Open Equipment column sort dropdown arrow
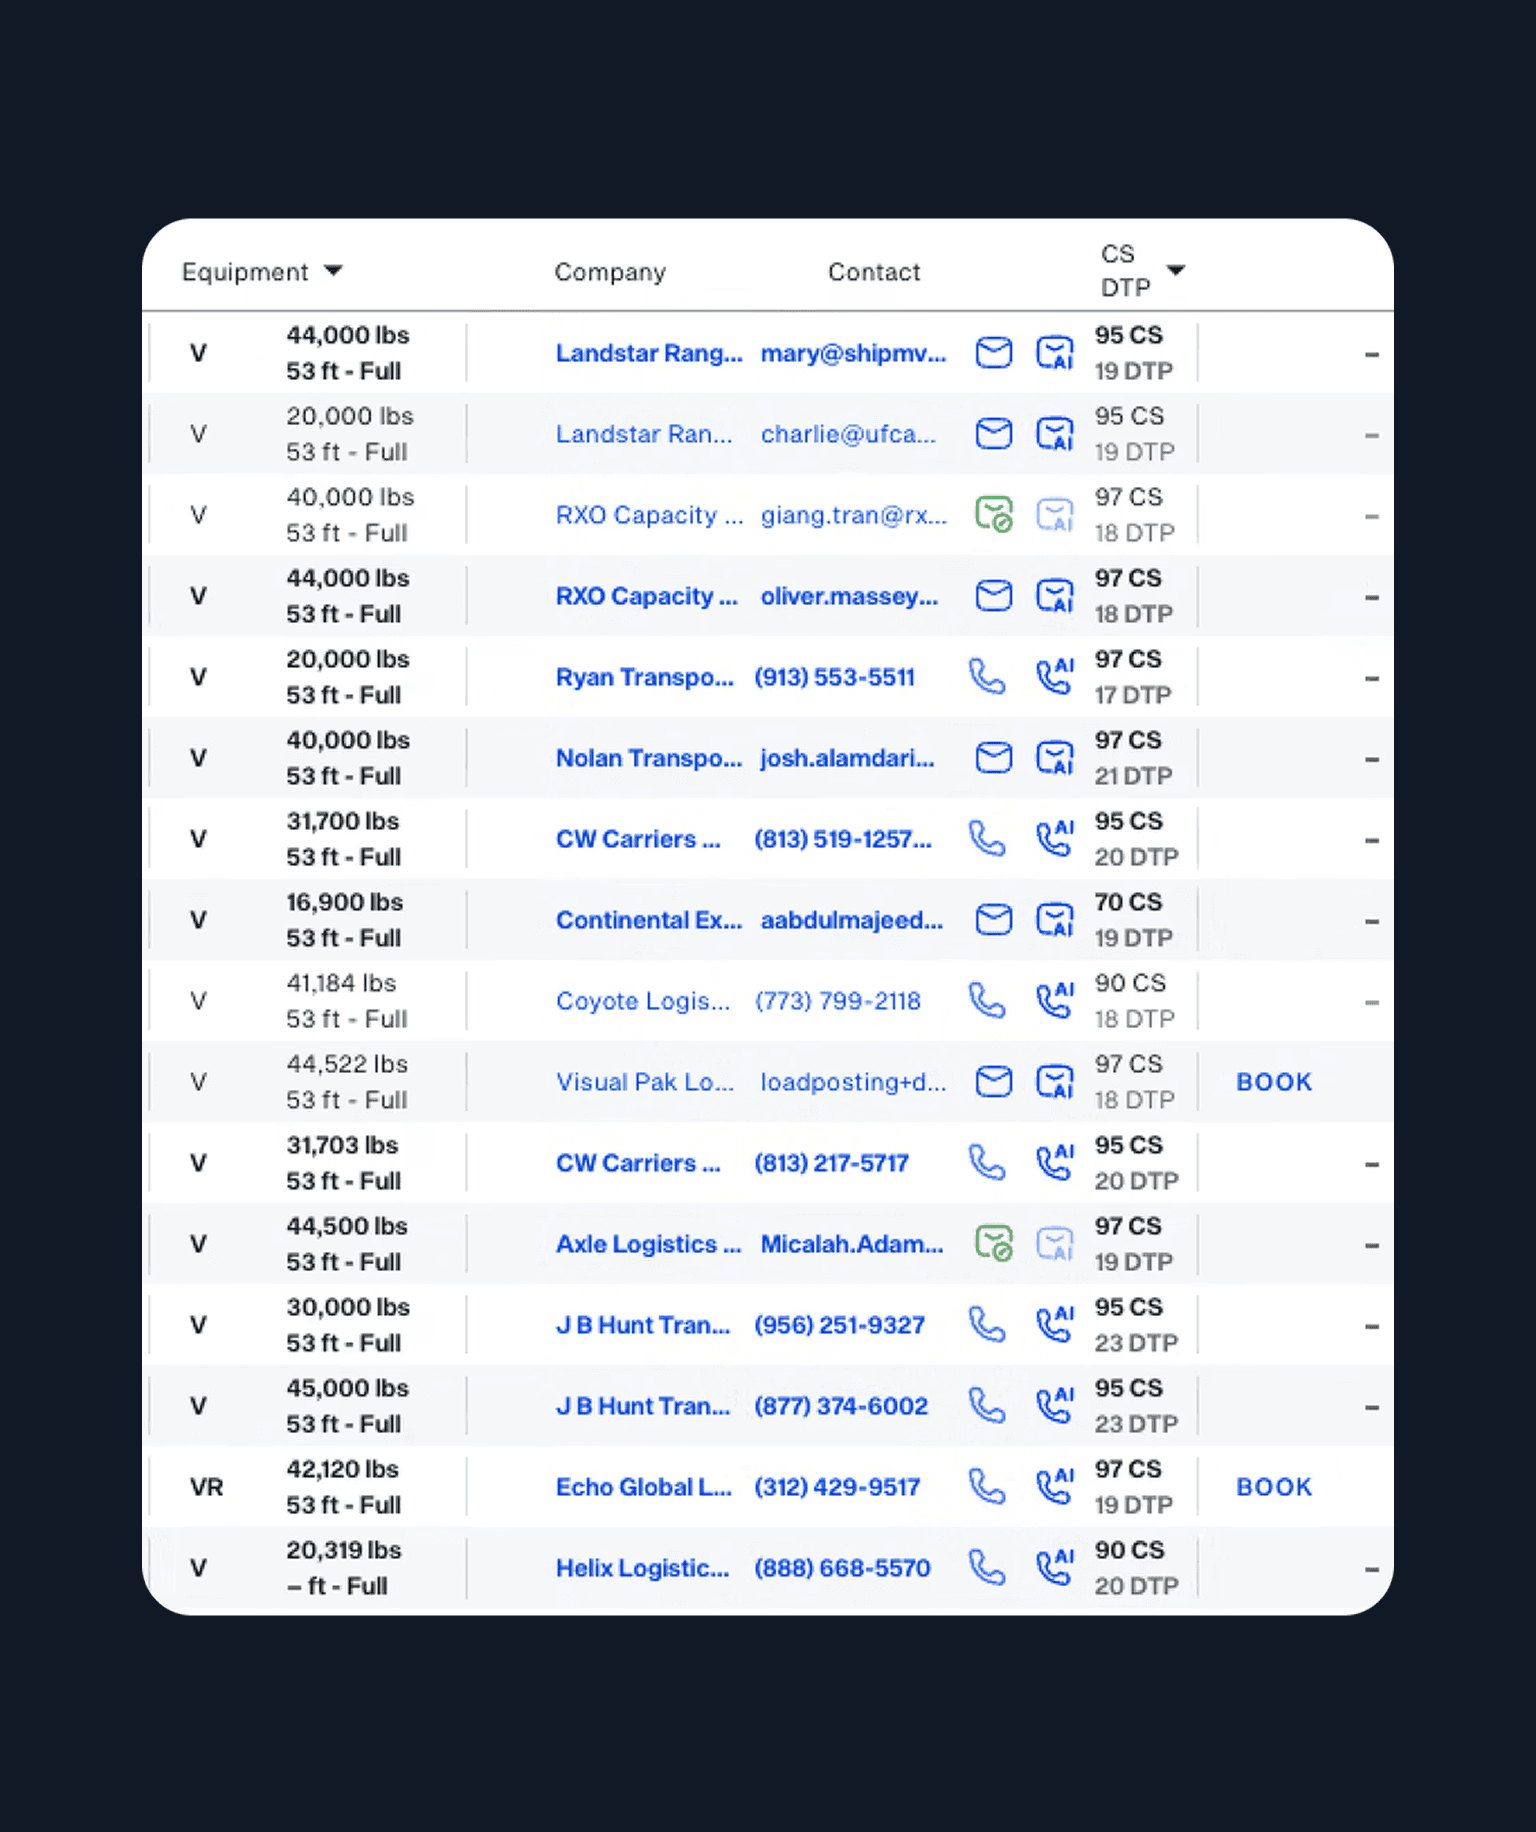The width and height of the screenshot is (1536, 1832). pos(333,271)
